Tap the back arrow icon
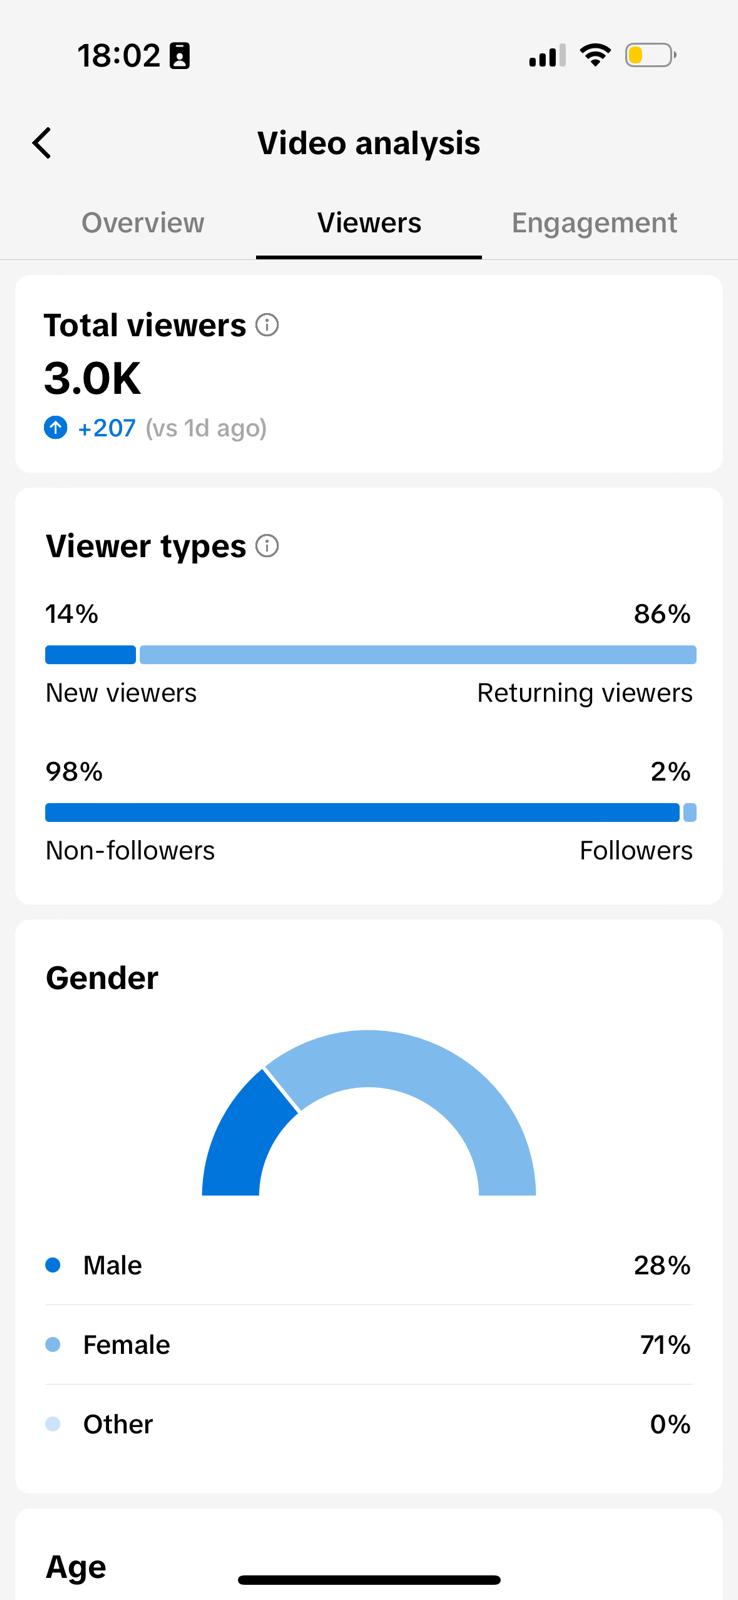This screenshot has height=1600, width=738. click(42, 143)
